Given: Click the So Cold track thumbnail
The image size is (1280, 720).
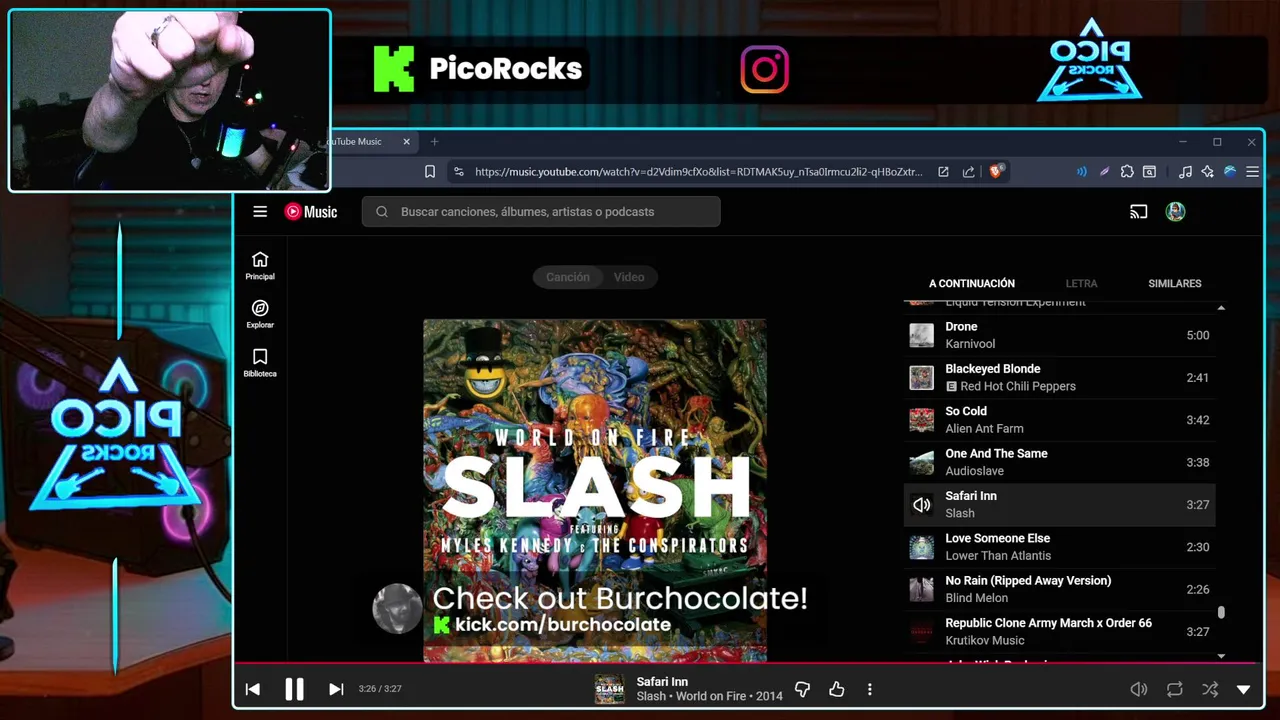Looking at the screenshot, I should click(921, 420).
